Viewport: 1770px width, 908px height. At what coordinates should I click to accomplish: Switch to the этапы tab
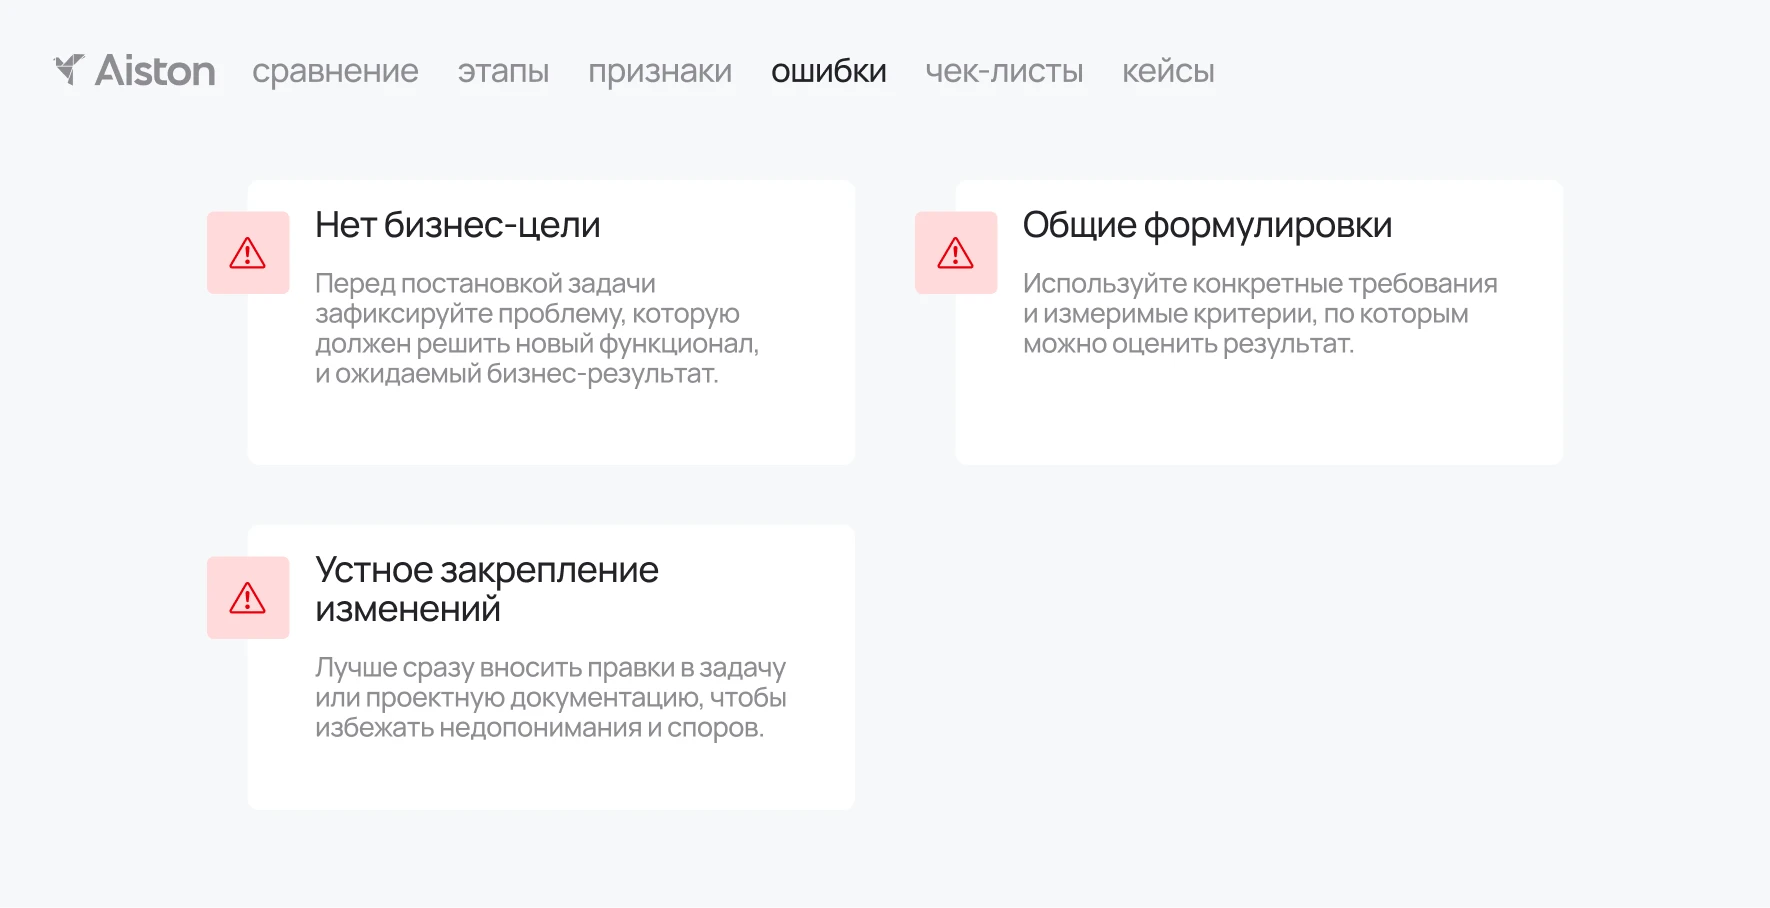coord(503,72)
